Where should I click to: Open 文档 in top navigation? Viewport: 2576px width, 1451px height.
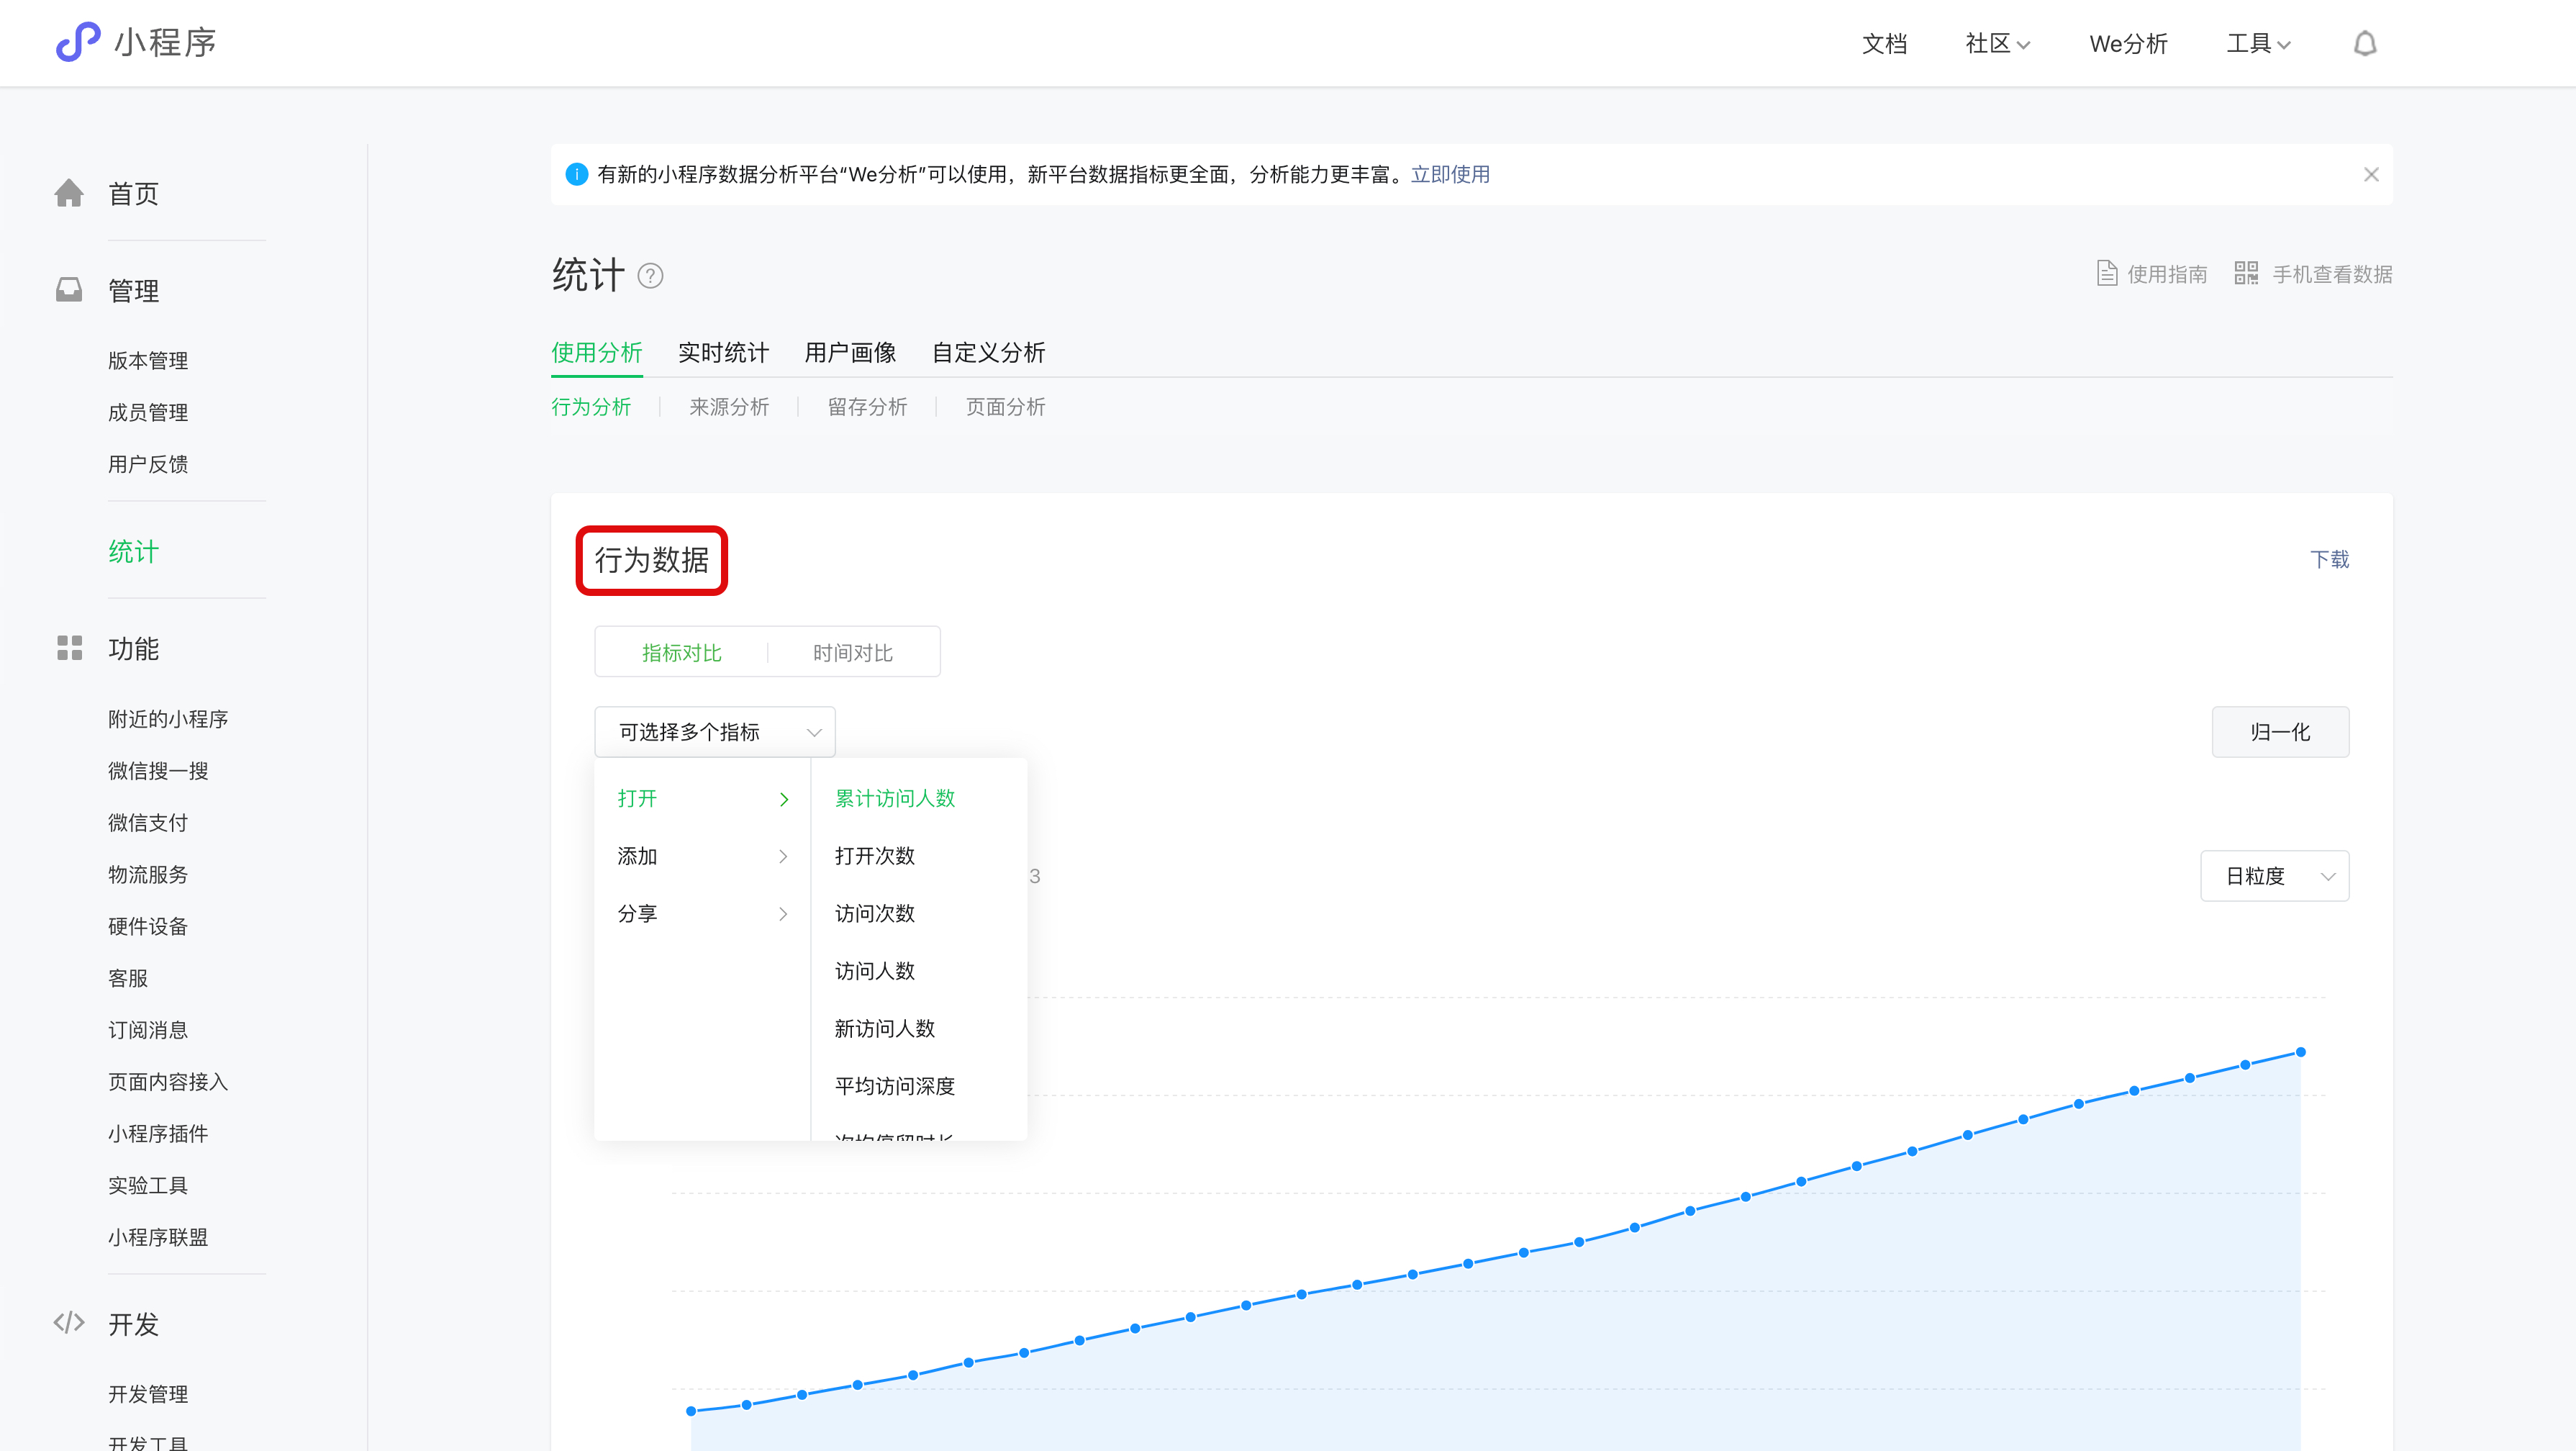pyautogui.click(x=1884, y=43)
